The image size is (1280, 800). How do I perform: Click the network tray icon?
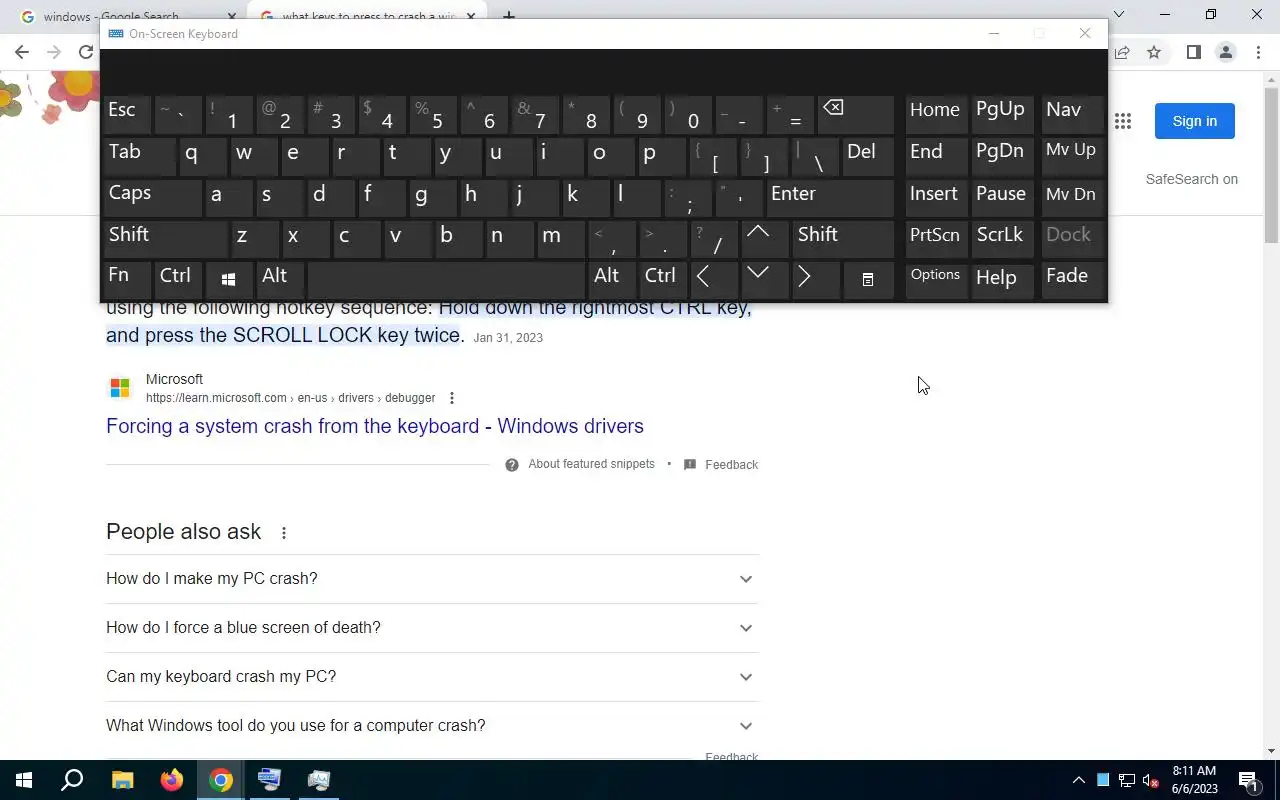click(x=1127, y=780)
